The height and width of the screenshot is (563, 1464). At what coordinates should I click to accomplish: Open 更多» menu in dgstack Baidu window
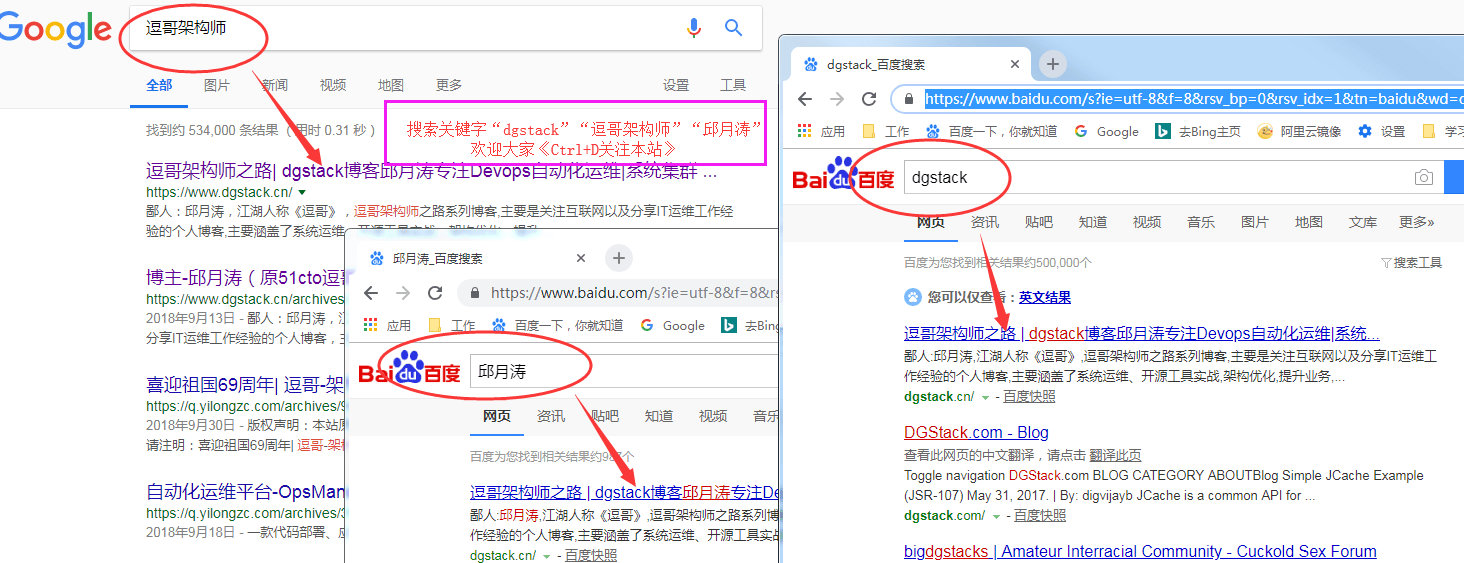tap(1416, 222)
